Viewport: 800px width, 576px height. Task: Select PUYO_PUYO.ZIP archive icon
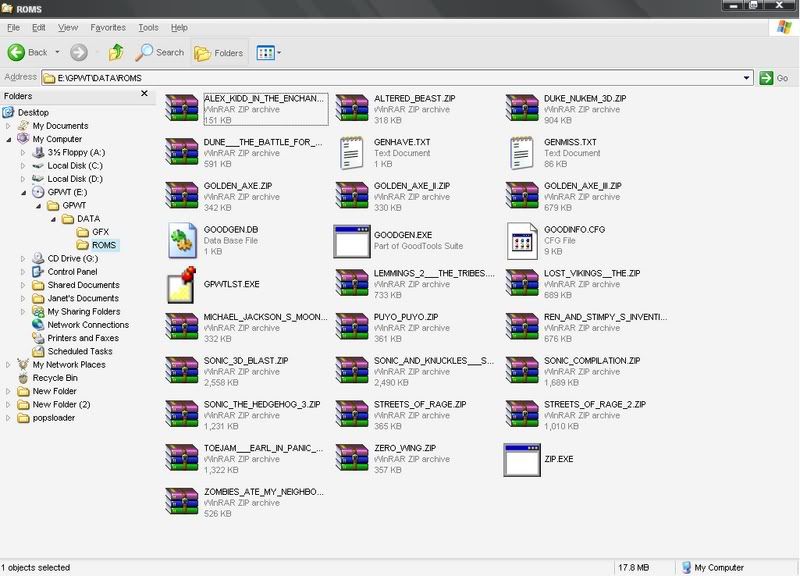coord(352,327)
